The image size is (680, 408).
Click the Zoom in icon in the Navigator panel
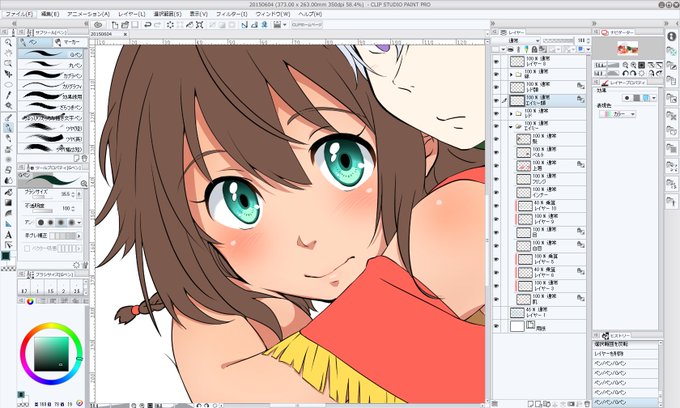click(634, 65)
